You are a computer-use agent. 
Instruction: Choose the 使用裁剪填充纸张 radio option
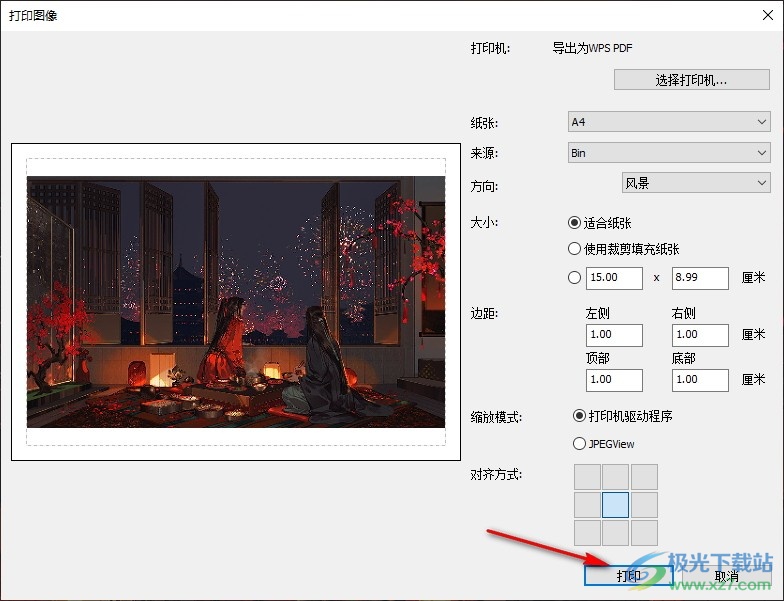click(x=624, y=249)
